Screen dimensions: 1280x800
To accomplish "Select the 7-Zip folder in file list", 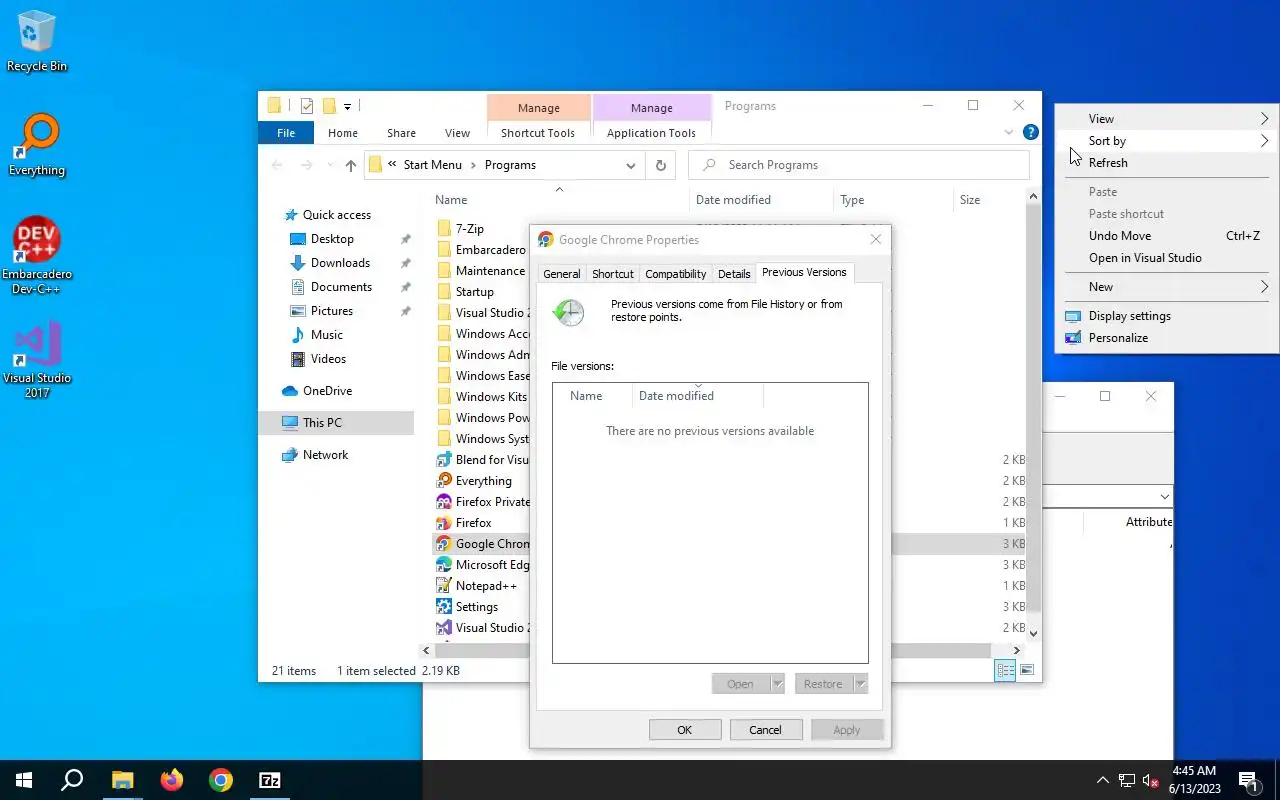I will click(469, 229).
